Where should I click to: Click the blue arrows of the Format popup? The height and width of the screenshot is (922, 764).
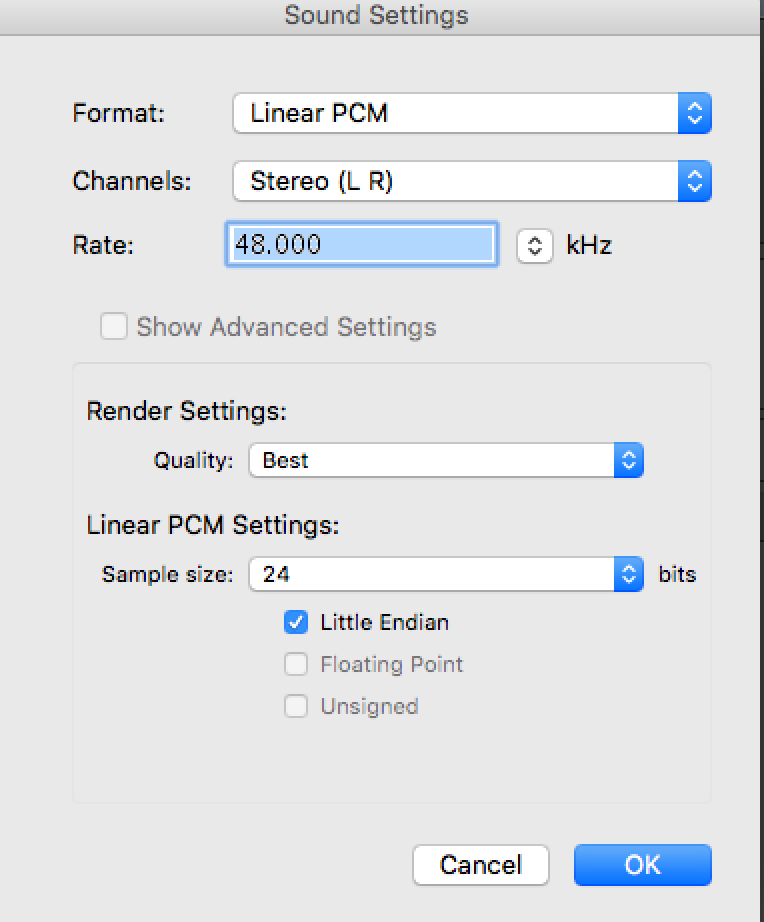tap(694, 113)
